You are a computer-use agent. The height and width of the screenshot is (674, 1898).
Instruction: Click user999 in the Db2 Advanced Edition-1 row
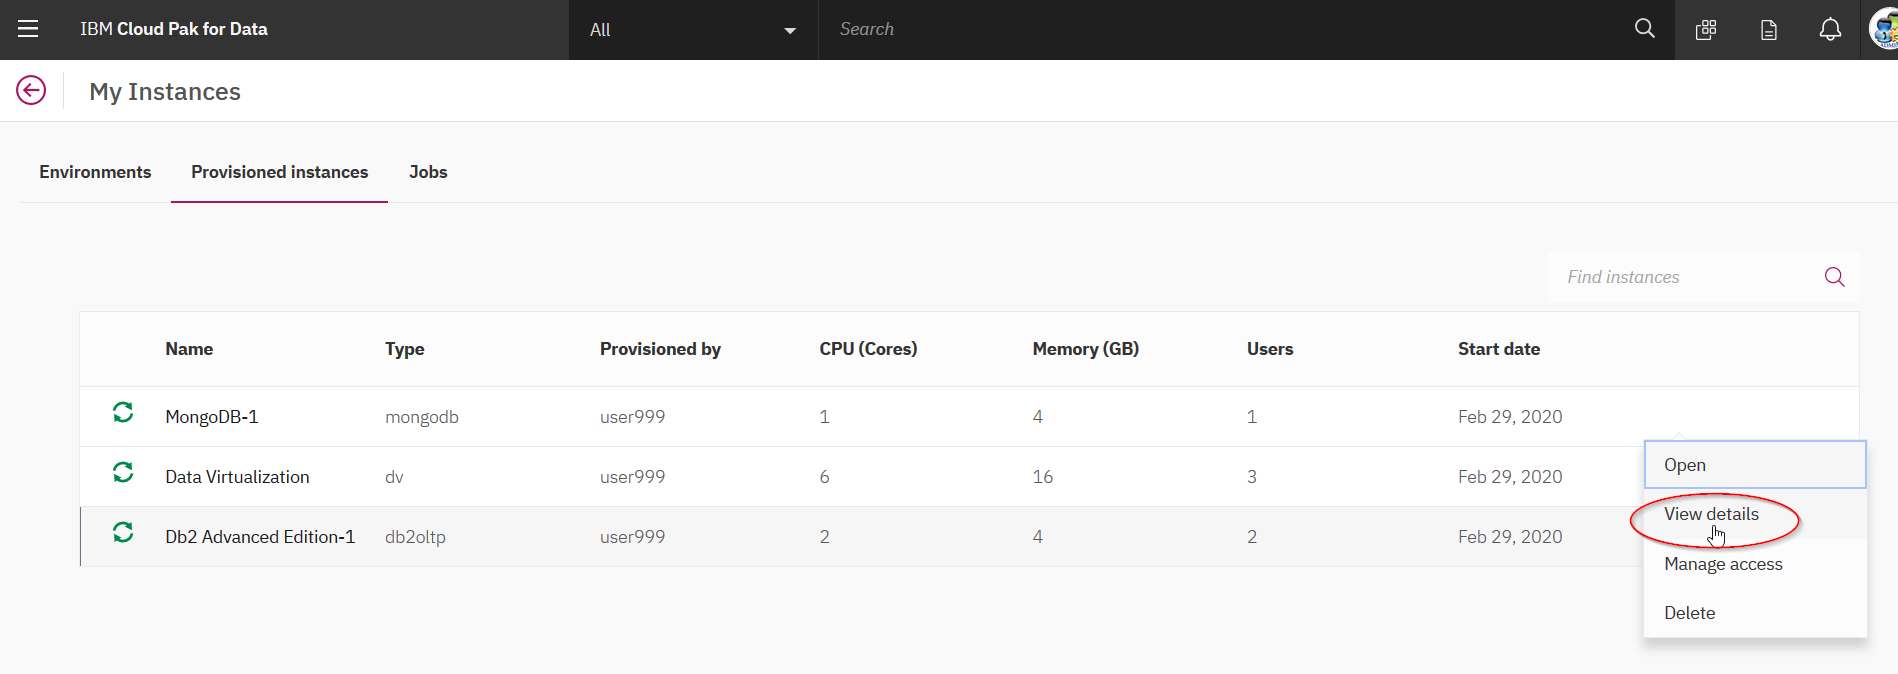(632, 537)
